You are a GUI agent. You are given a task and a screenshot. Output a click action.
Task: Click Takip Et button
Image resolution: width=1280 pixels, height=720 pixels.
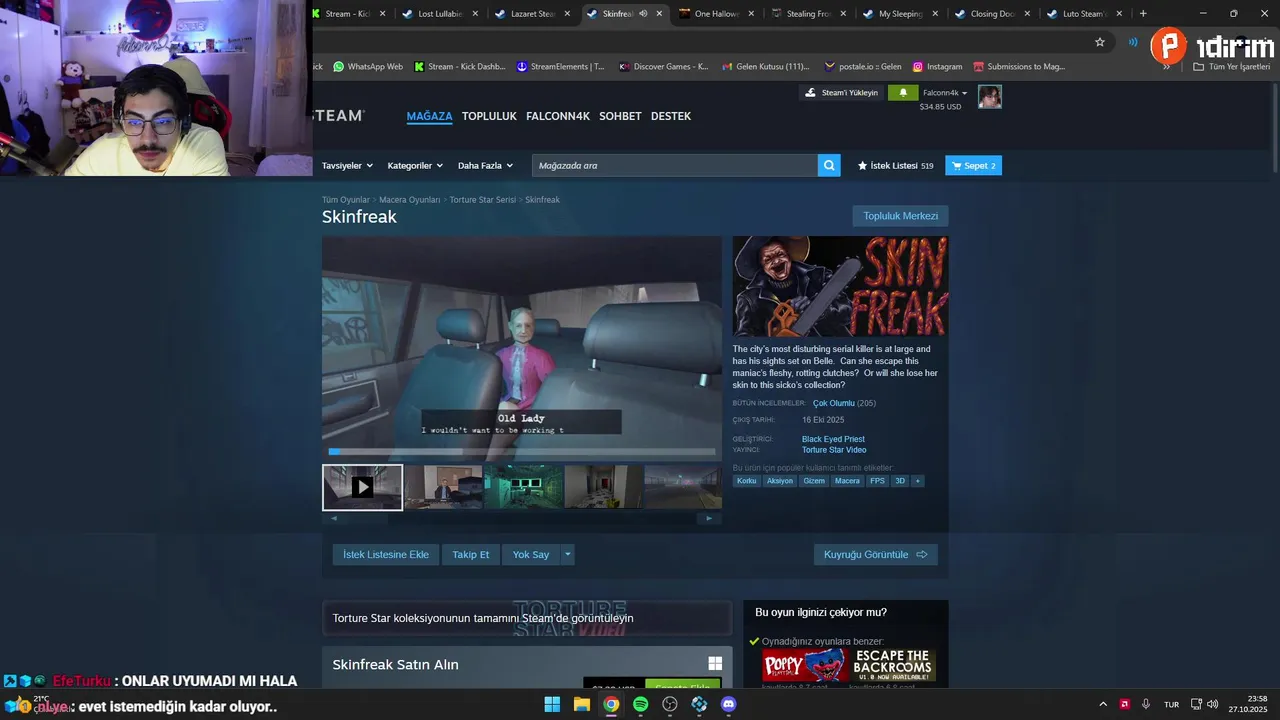click(x=471, y=554)
